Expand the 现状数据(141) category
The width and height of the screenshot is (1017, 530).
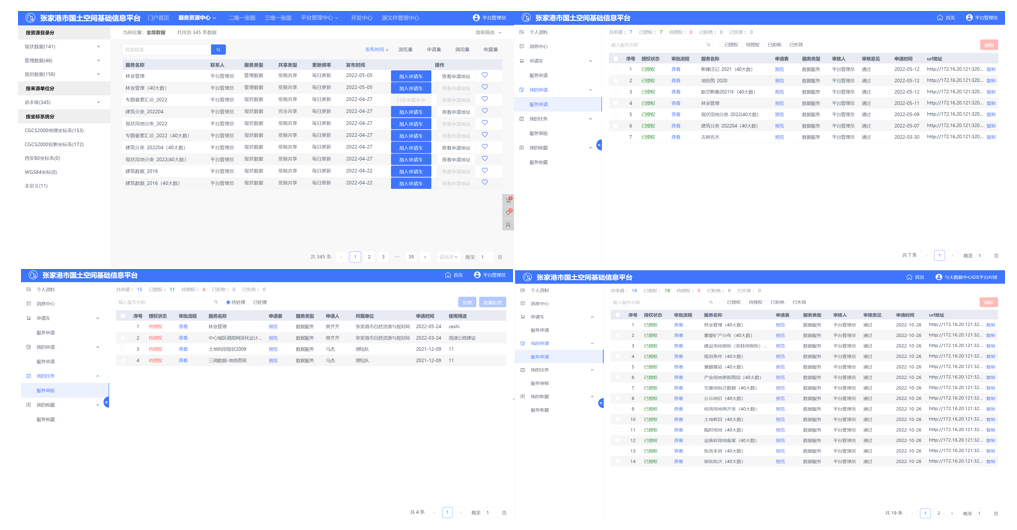[98, 46]
